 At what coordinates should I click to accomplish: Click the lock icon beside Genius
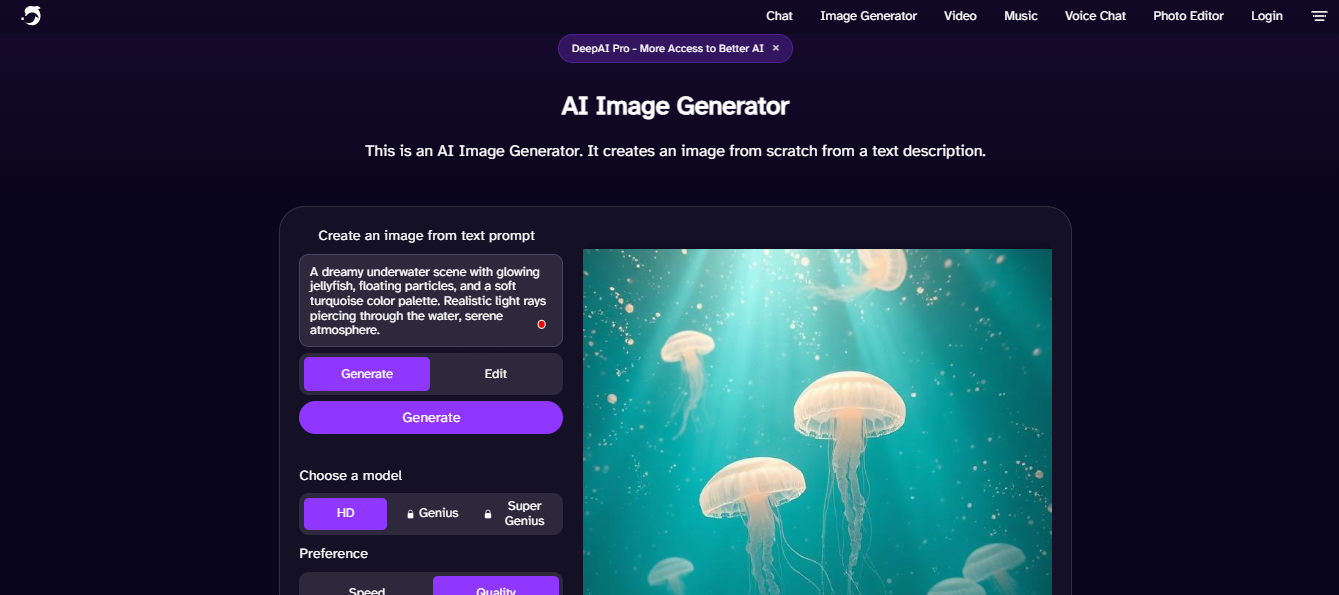coord(410,514)
